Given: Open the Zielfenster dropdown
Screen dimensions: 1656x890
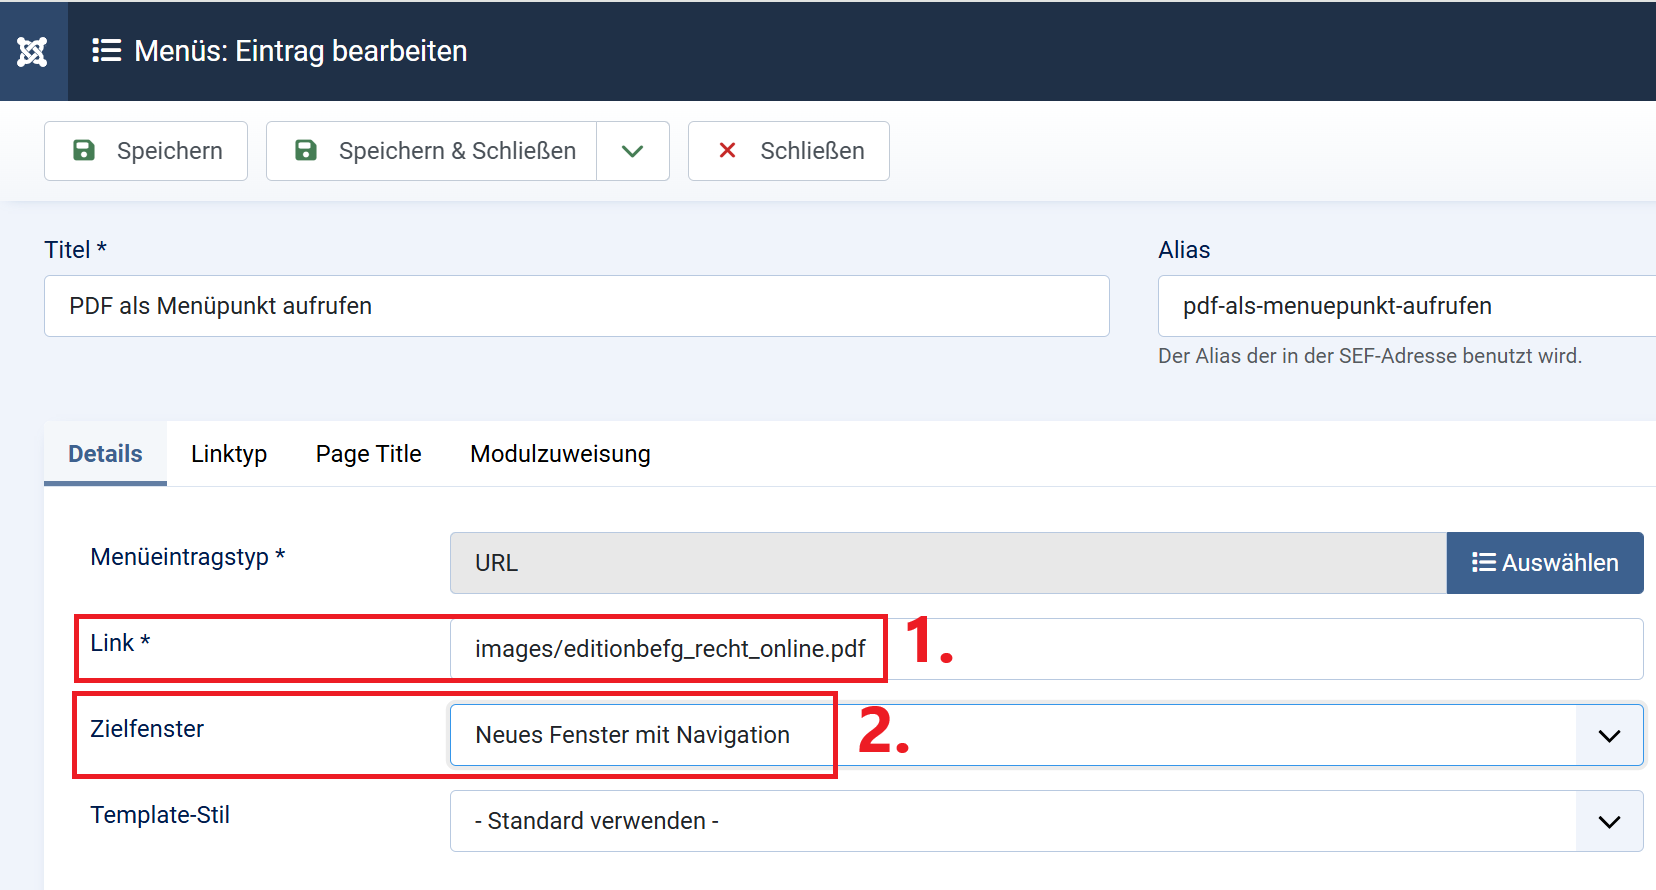Looking at the screenshot, I should (x=1608, y=736).
